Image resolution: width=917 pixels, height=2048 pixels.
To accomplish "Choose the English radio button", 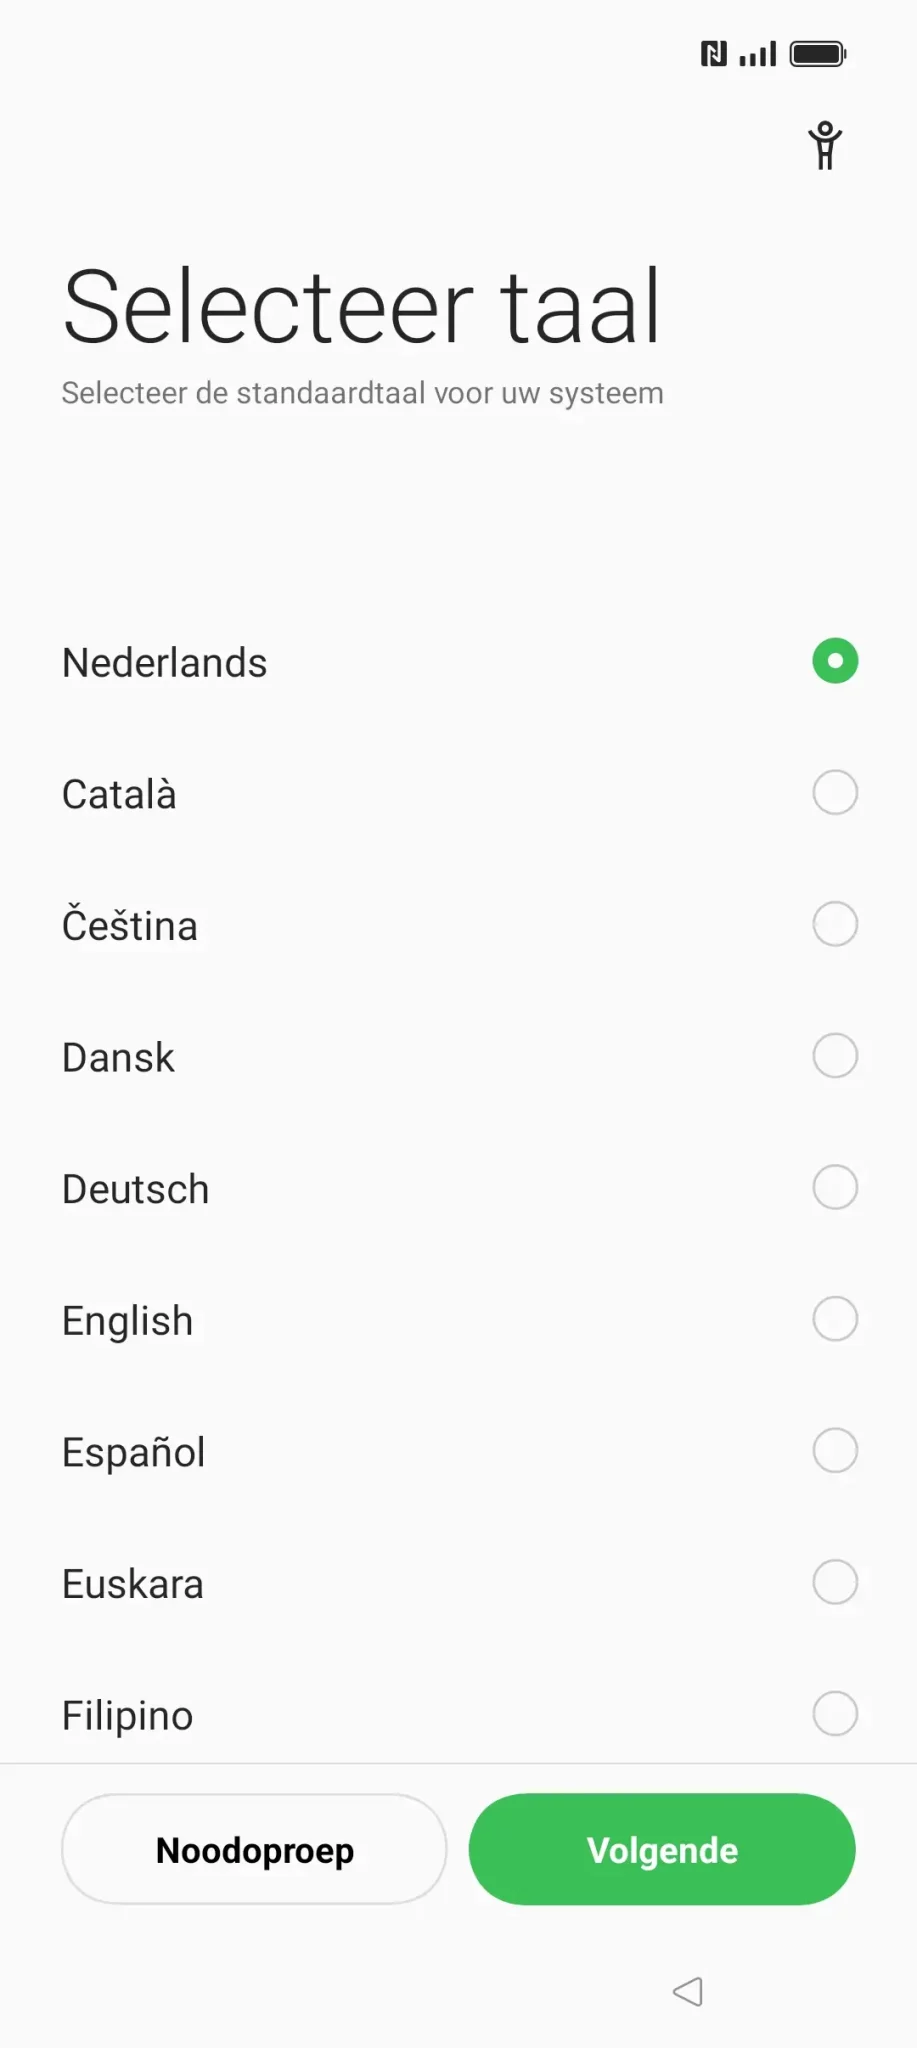I will pyautogui.click(x=835, y=1319).
